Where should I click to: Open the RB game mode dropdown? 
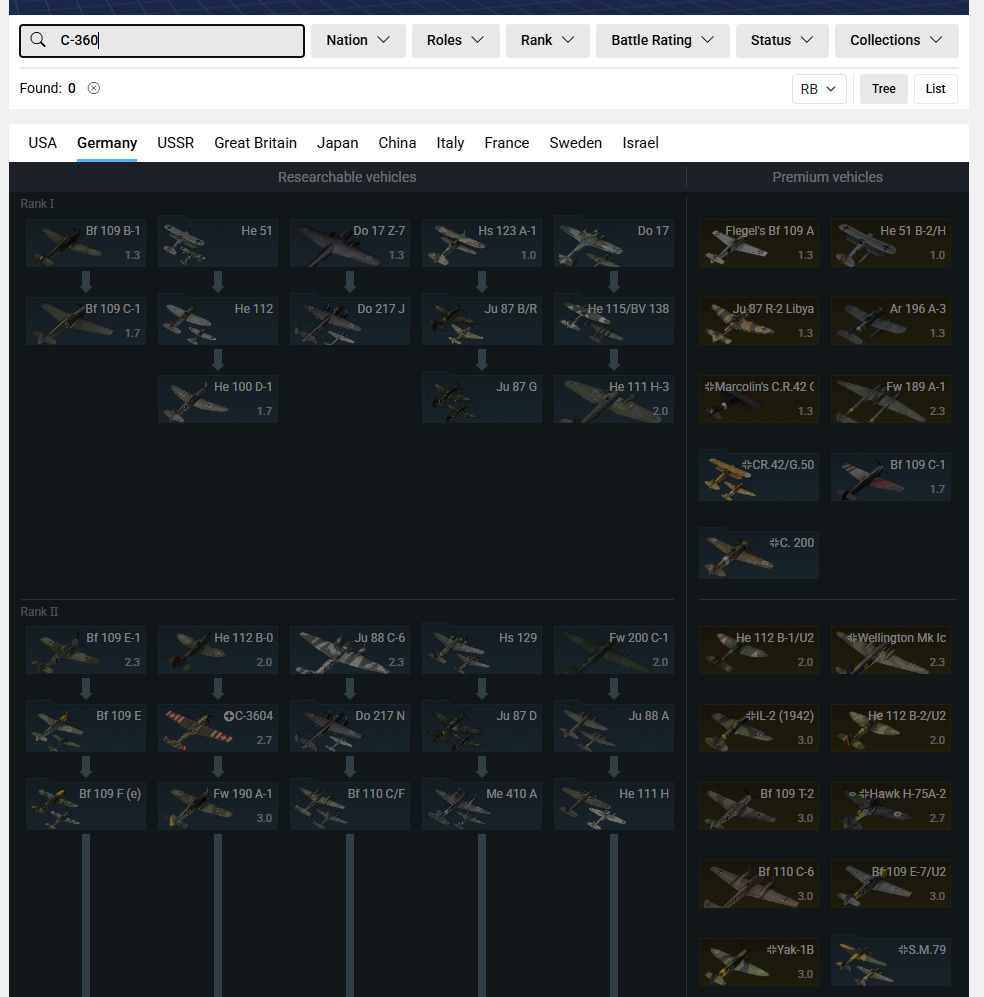[x=820, y=89]
